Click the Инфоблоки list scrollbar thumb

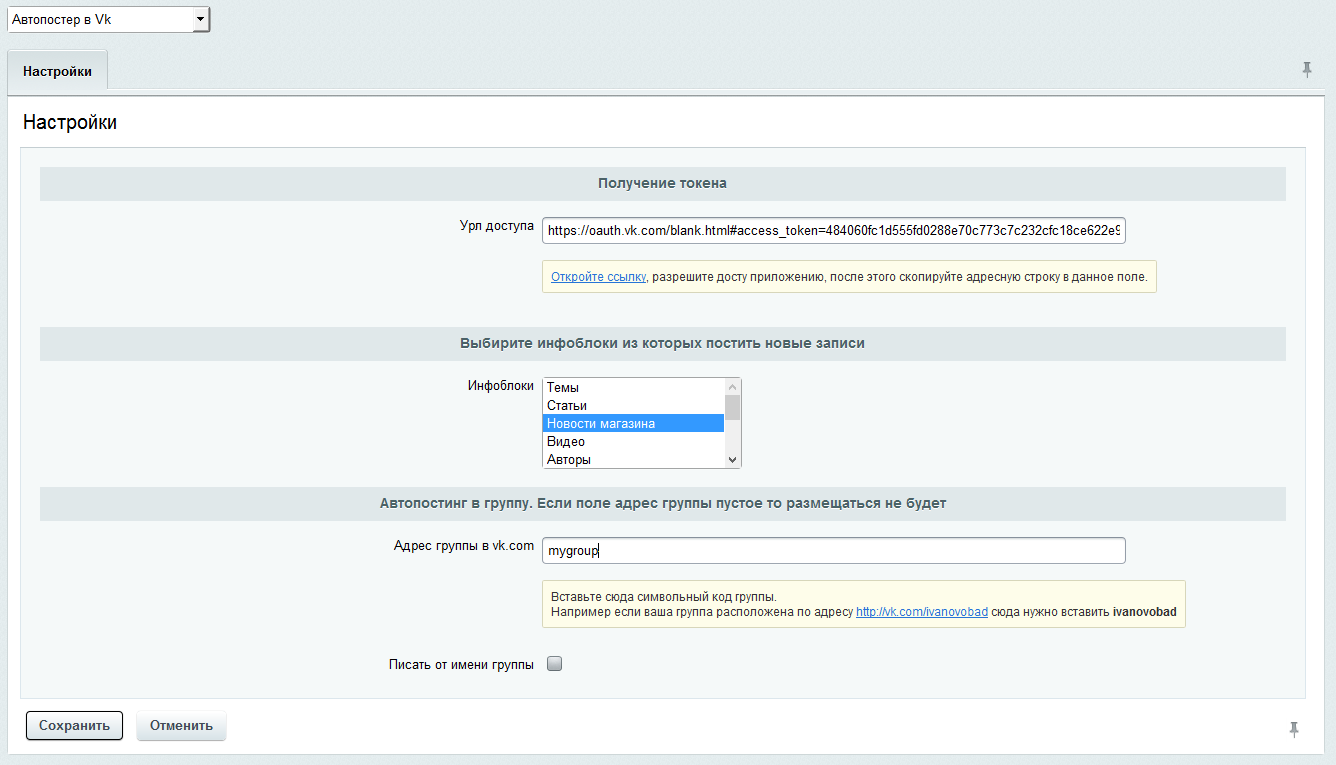(733, 407)
